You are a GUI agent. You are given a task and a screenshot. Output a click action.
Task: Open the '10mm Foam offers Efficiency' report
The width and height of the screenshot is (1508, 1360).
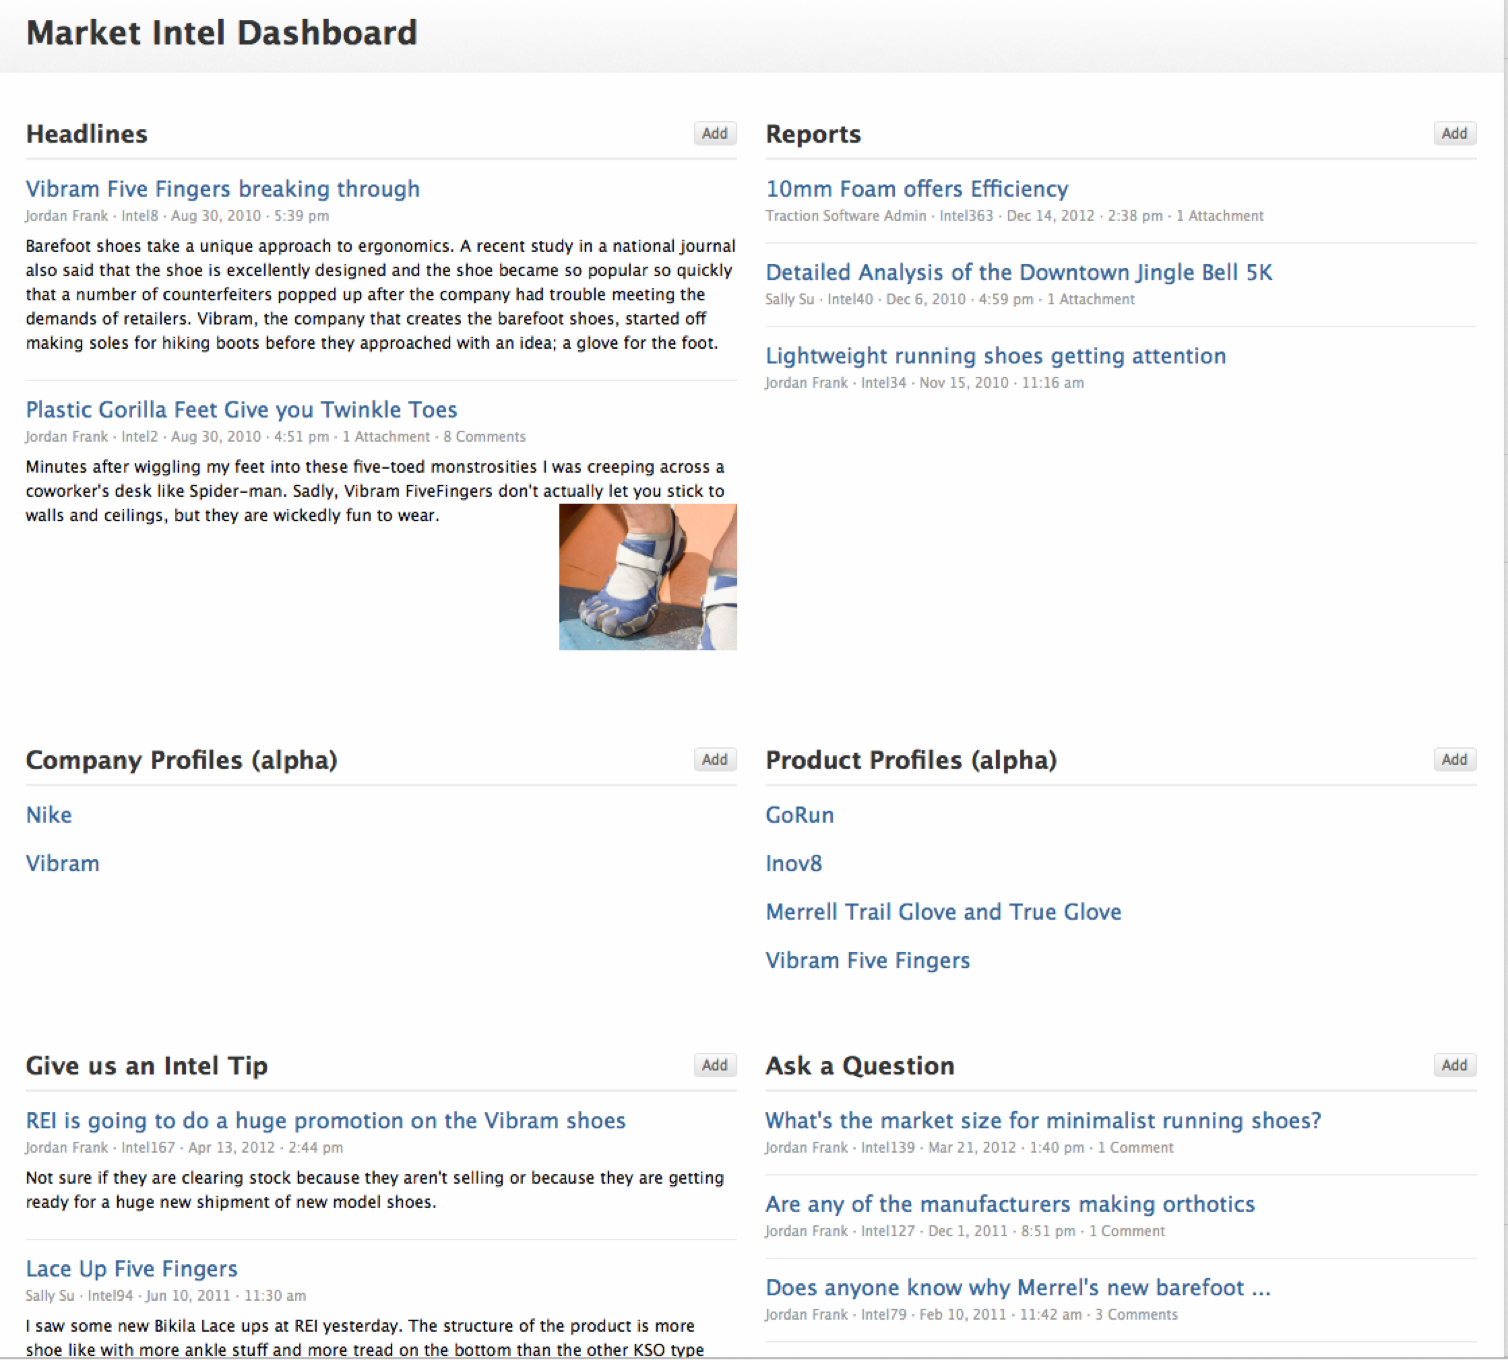[916, 189]
